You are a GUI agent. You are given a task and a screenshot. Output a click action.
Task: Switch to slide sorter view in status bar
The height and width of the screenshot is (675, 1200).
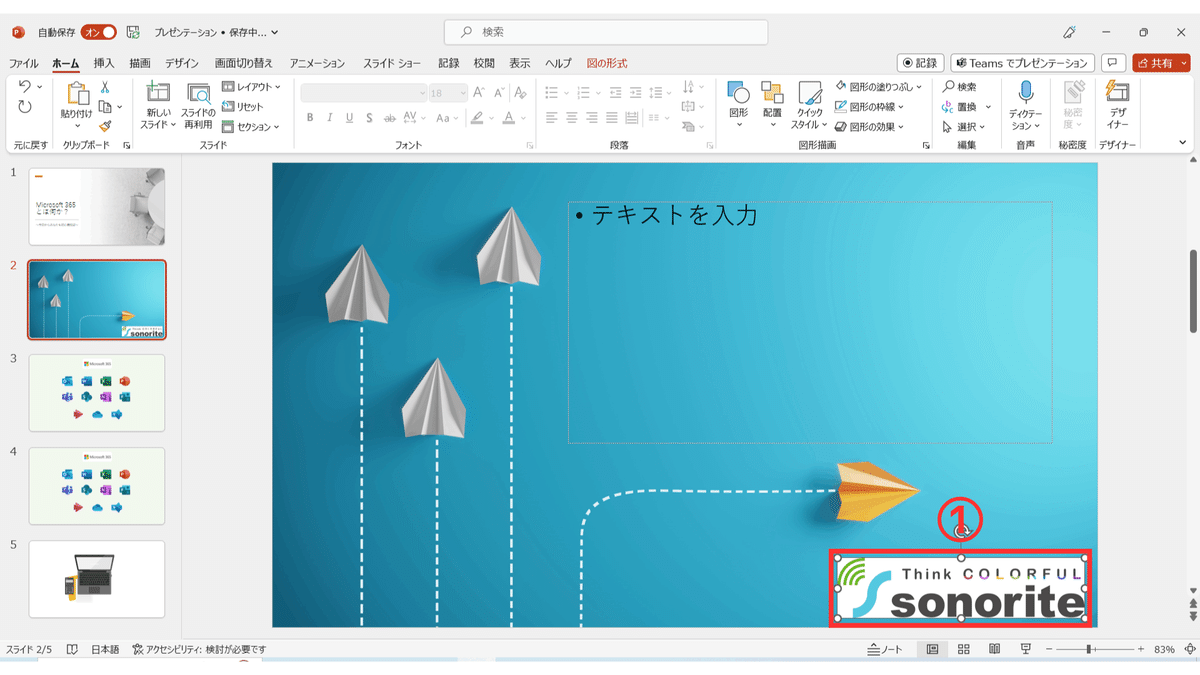pyautogui.click(x=962, y=648)
